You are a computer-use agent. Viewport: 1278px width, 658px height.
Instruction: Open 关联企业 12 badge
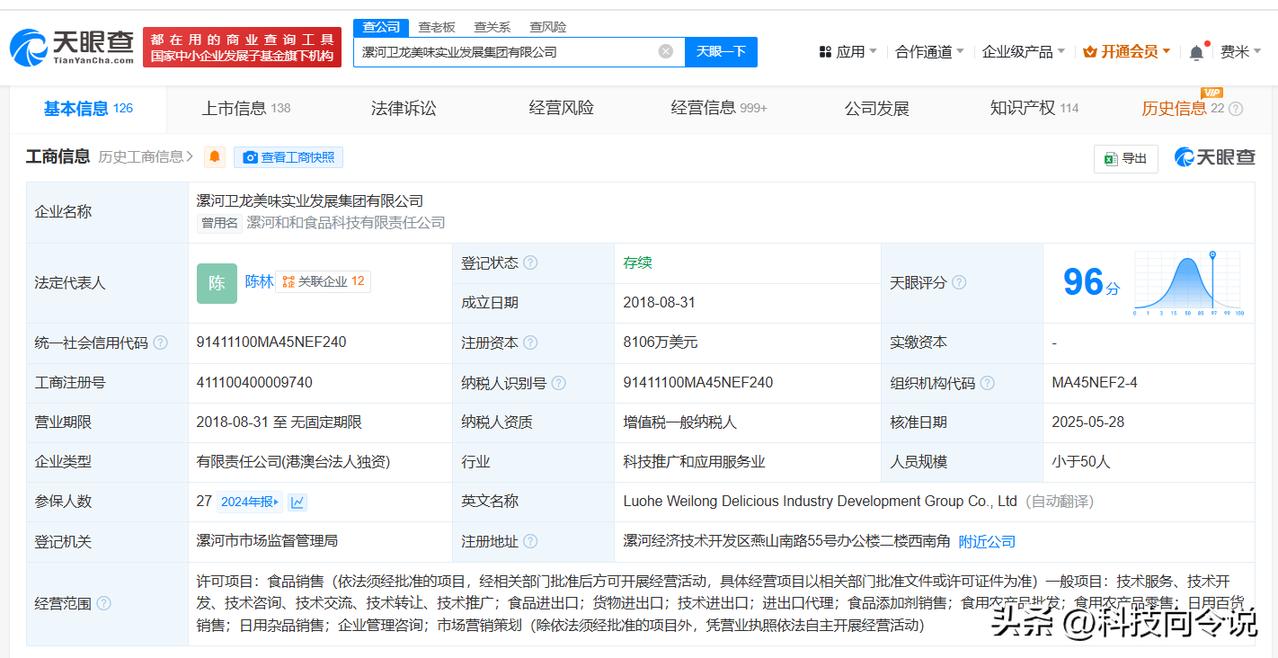pyautogui.click(x=323, y=282)
